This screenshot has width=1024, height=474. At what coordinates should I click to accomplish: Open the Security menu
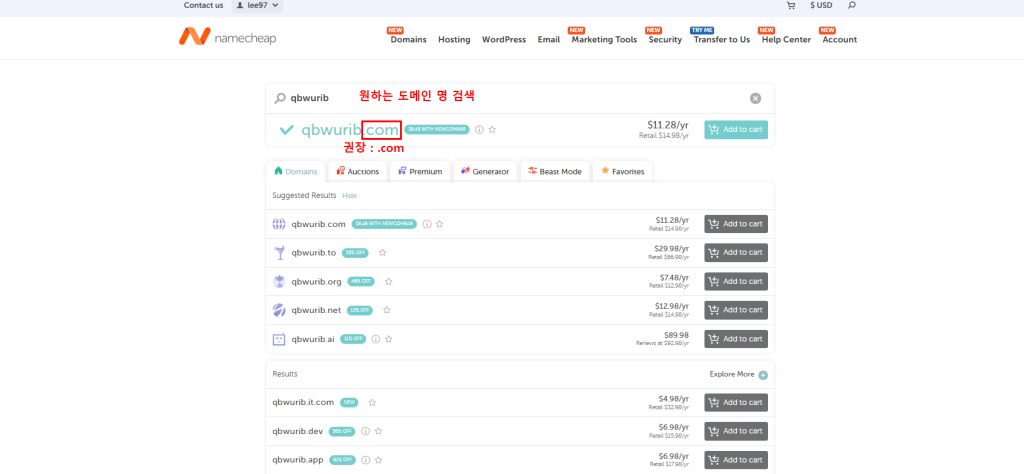coord(665,39)
